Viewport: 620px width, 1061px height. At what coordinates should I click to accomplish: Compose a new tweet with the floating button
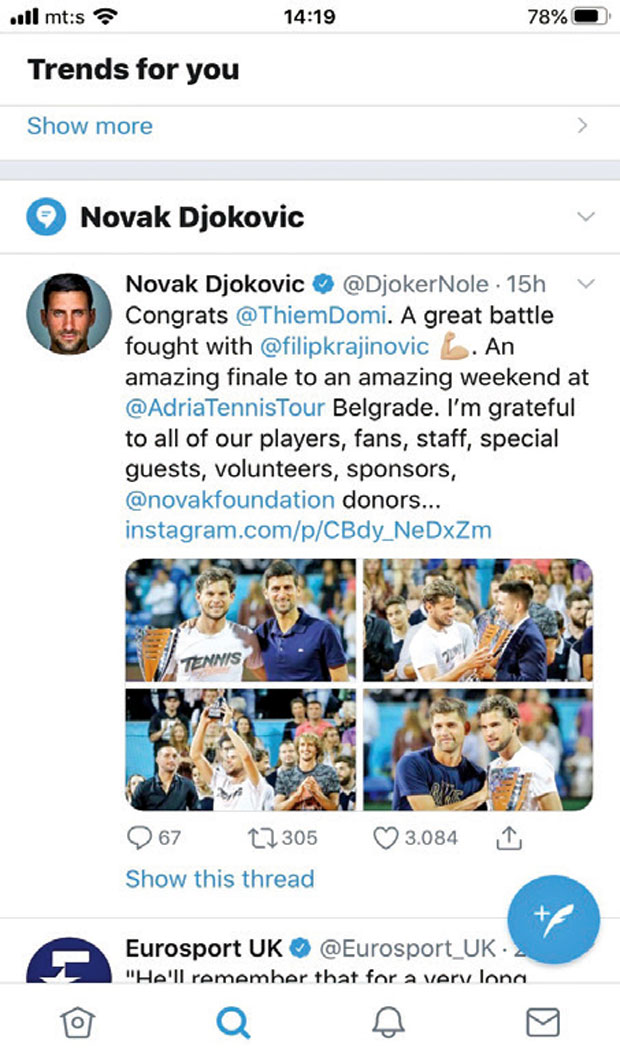(553, 918)
